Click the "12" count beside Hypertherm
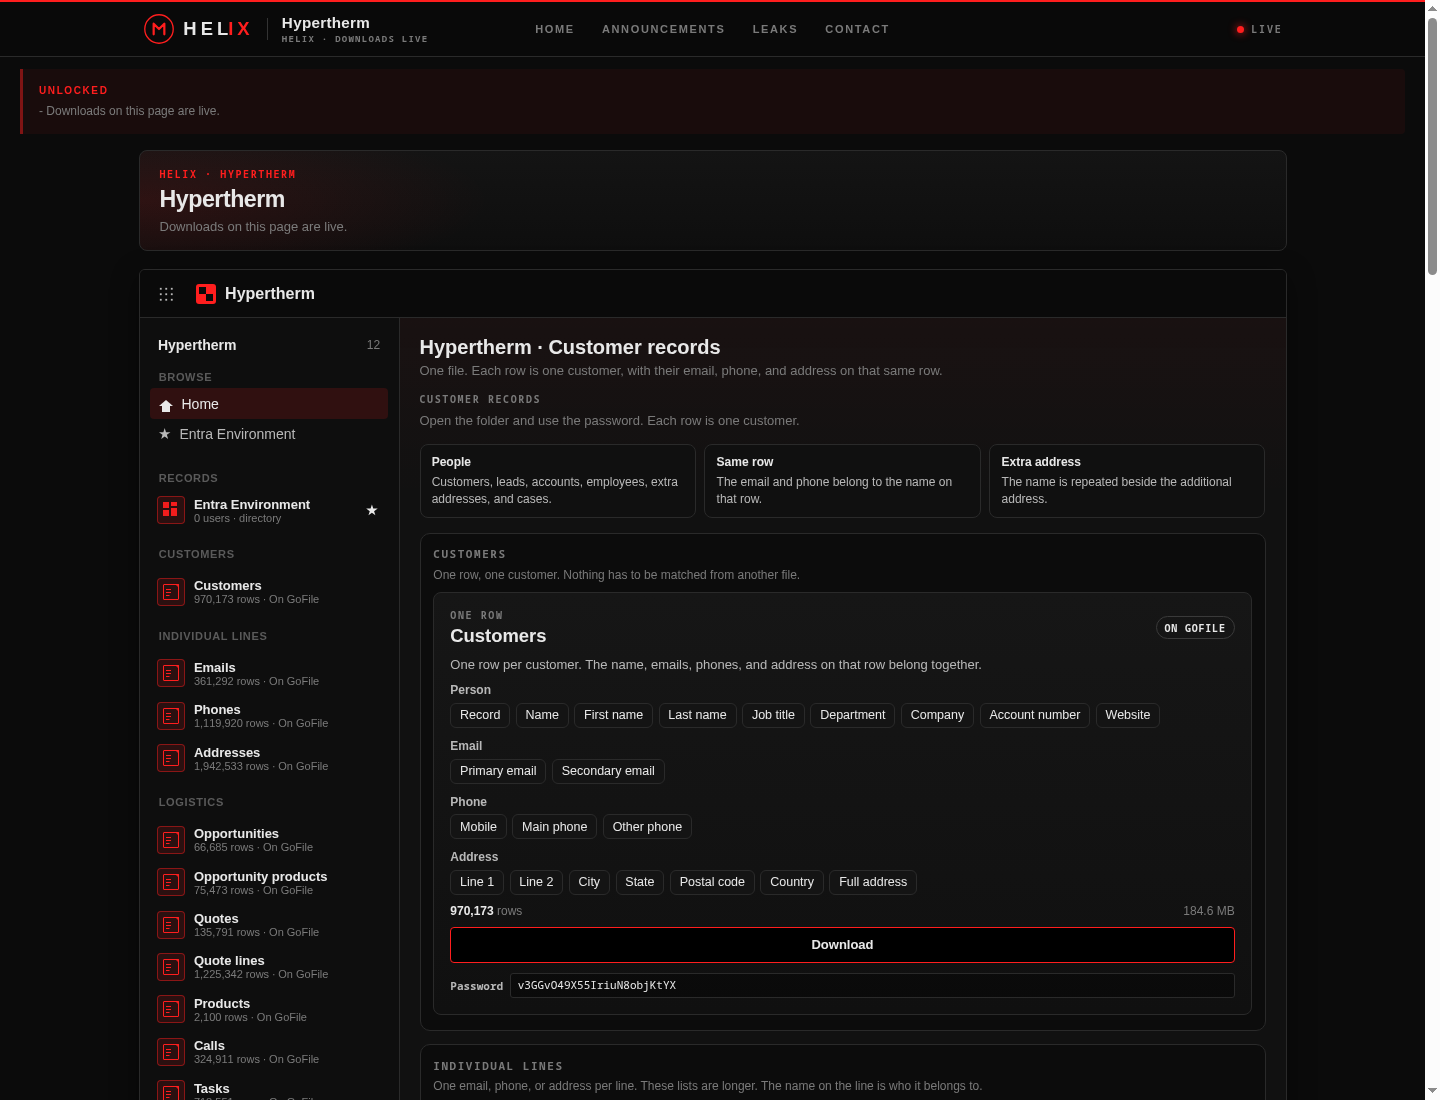This screenshot has height=1100, width=1440. point(373,345)
